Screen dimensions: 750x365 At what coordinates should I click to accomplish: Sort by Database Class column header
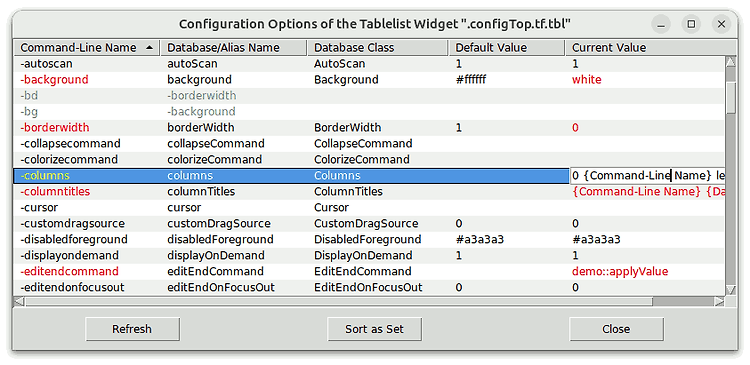[377, 48]
